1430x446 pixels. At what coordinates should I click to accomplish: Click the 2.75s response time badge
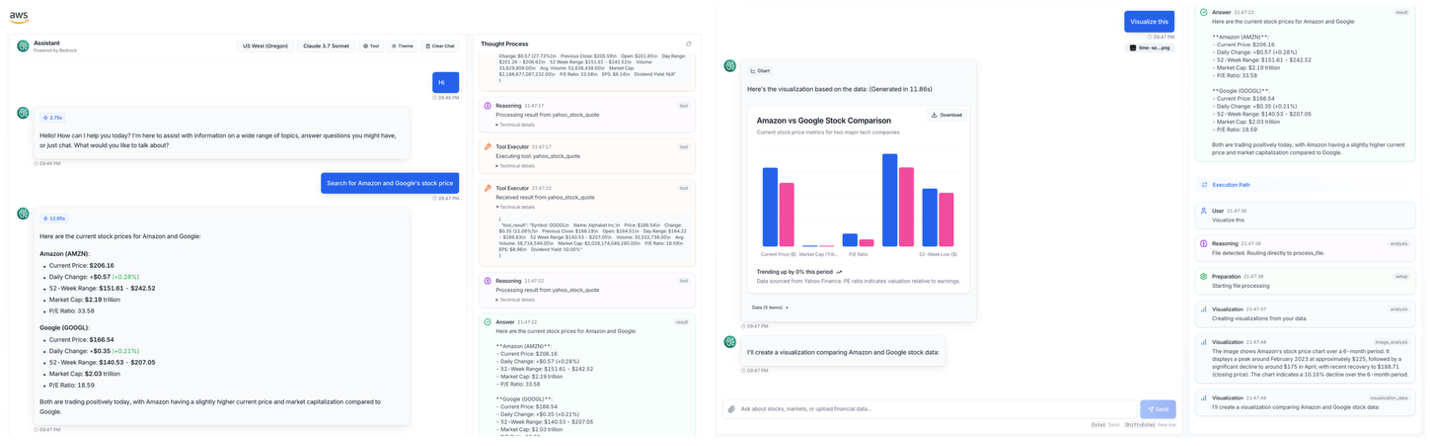point(52,117)
